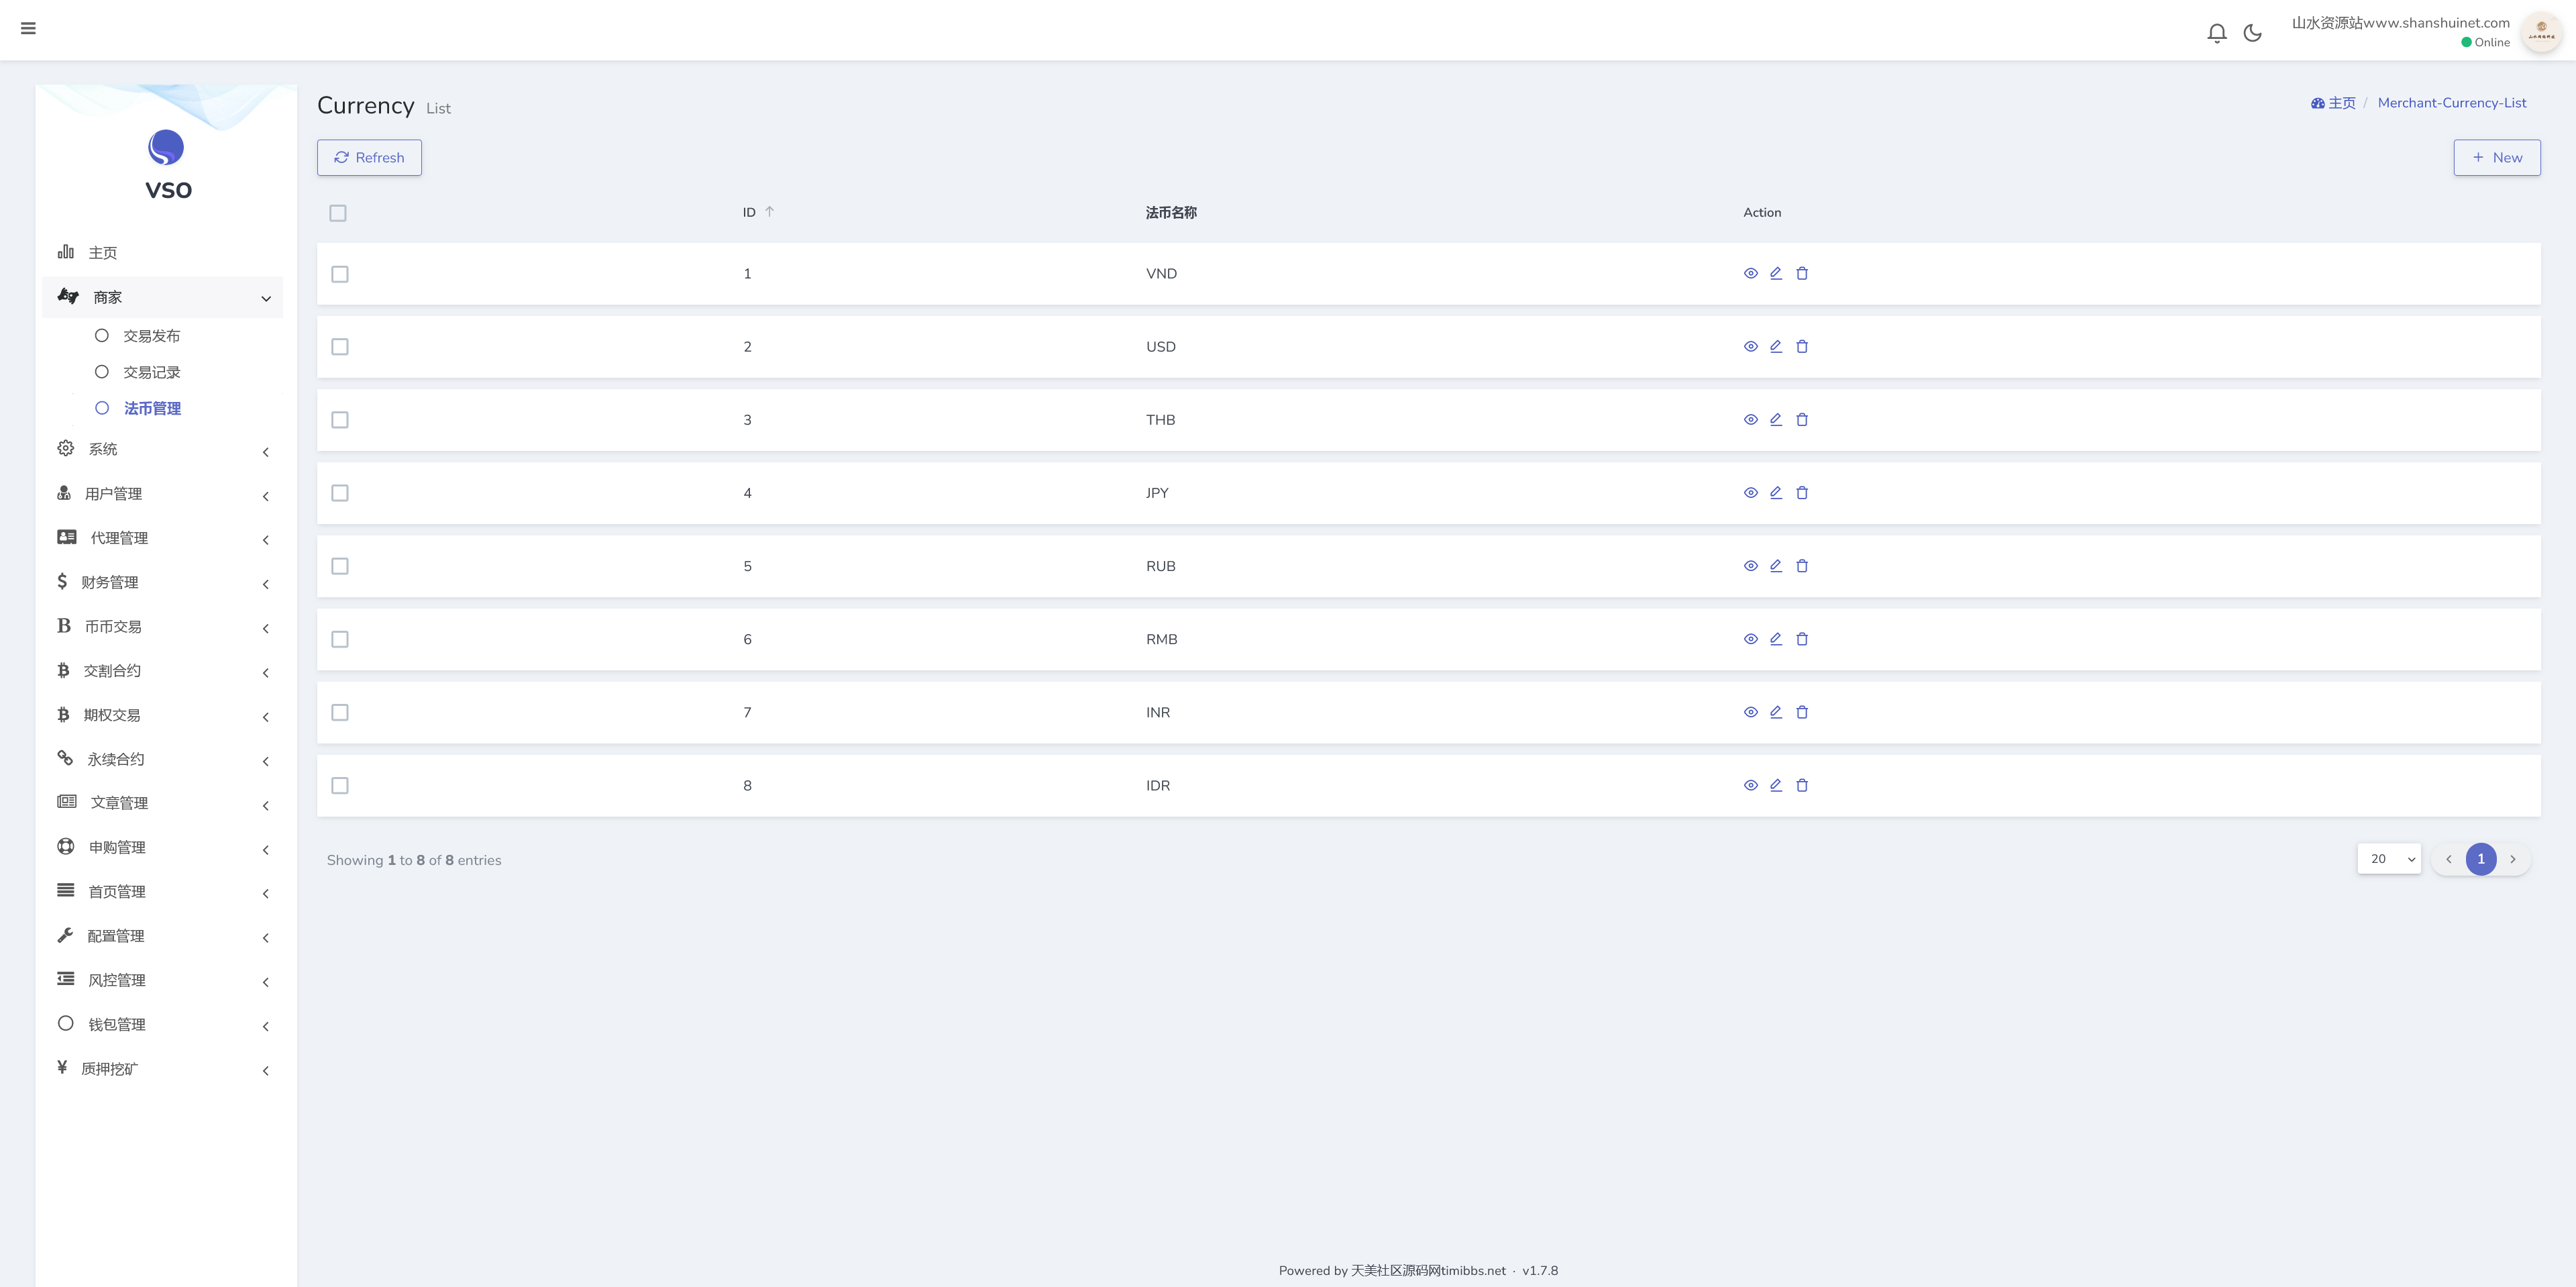Click trash icon for IDR row
Viewport: 2576px width, 1287px height.
(1802, 785)
